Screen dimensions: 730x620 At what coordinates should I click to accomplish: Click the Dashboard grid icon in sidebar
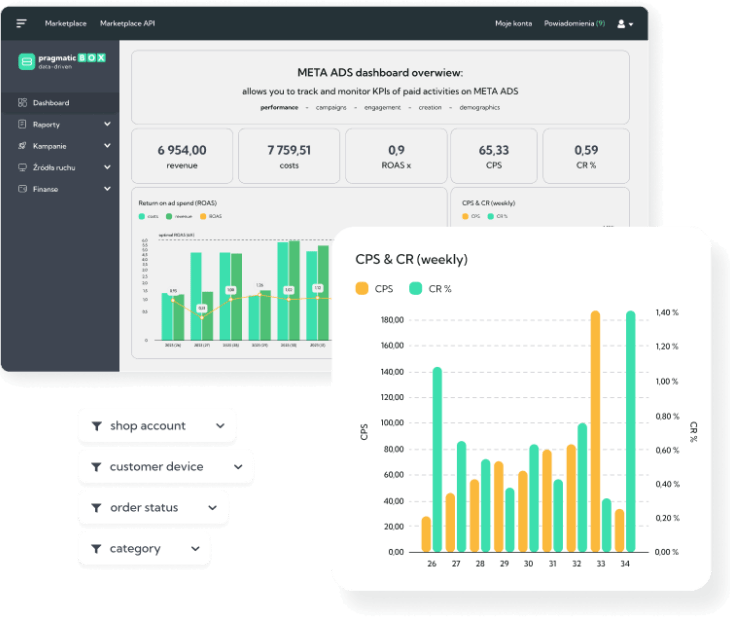pos(22,103)
